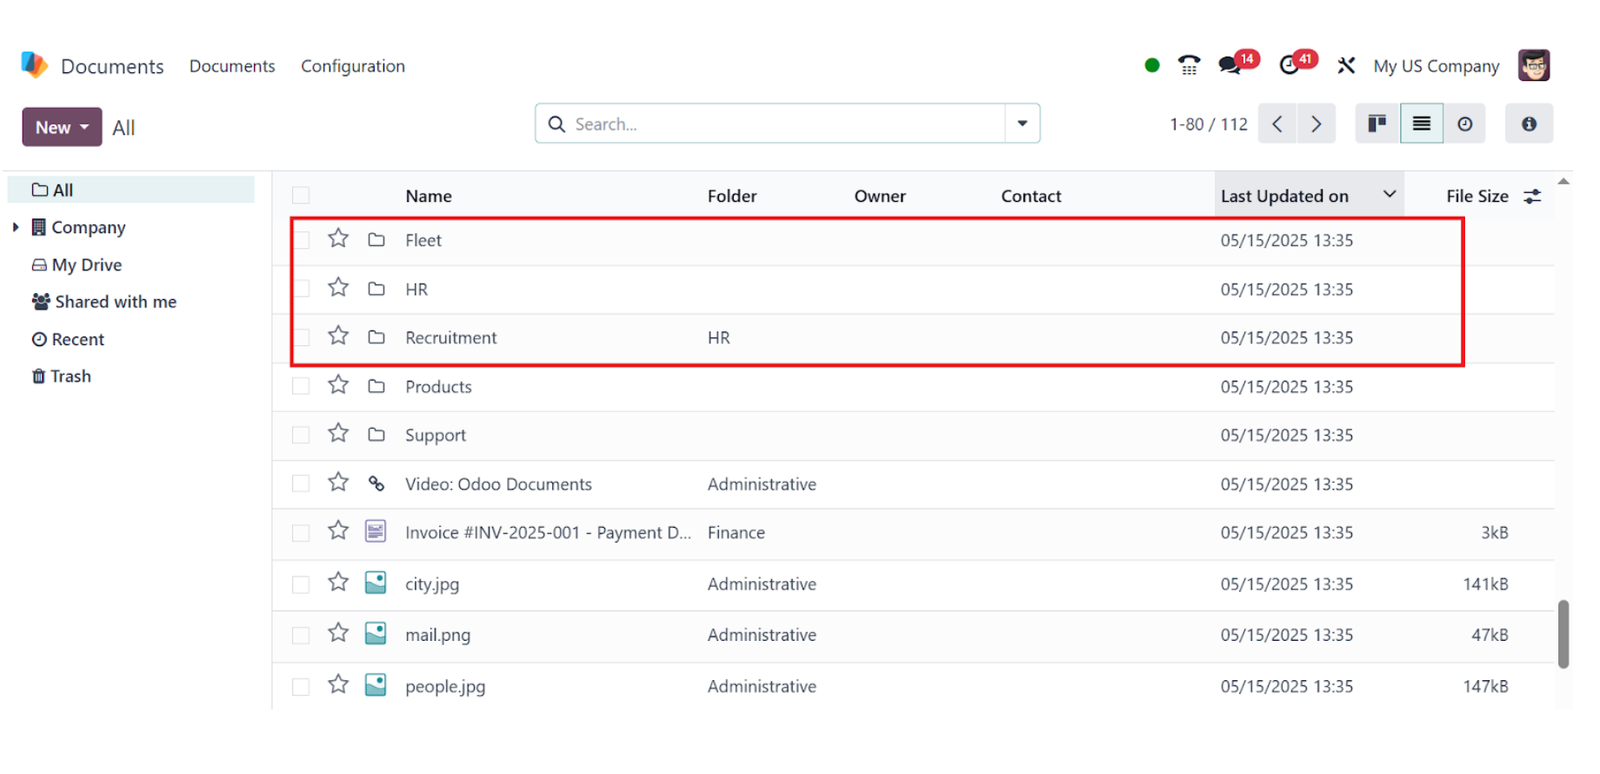Open the New button dropdown
The image size is (1600, 774).
click(x=62, y=127)
